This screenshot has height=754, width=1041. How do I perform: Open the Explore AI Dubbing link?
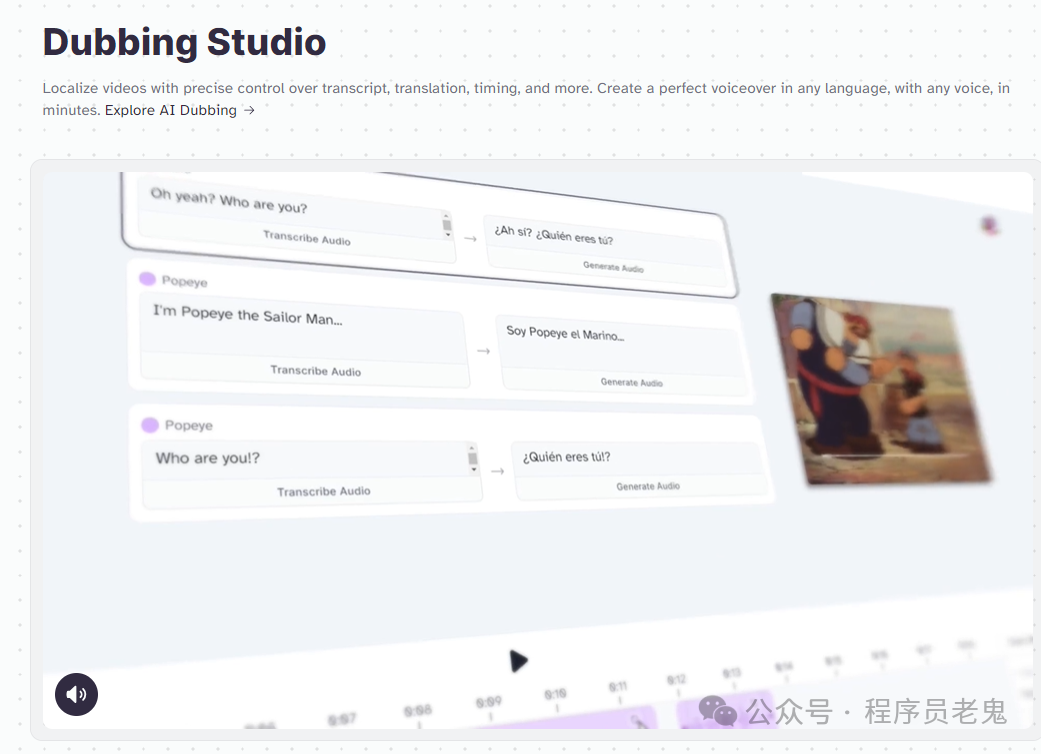(180, 110)
